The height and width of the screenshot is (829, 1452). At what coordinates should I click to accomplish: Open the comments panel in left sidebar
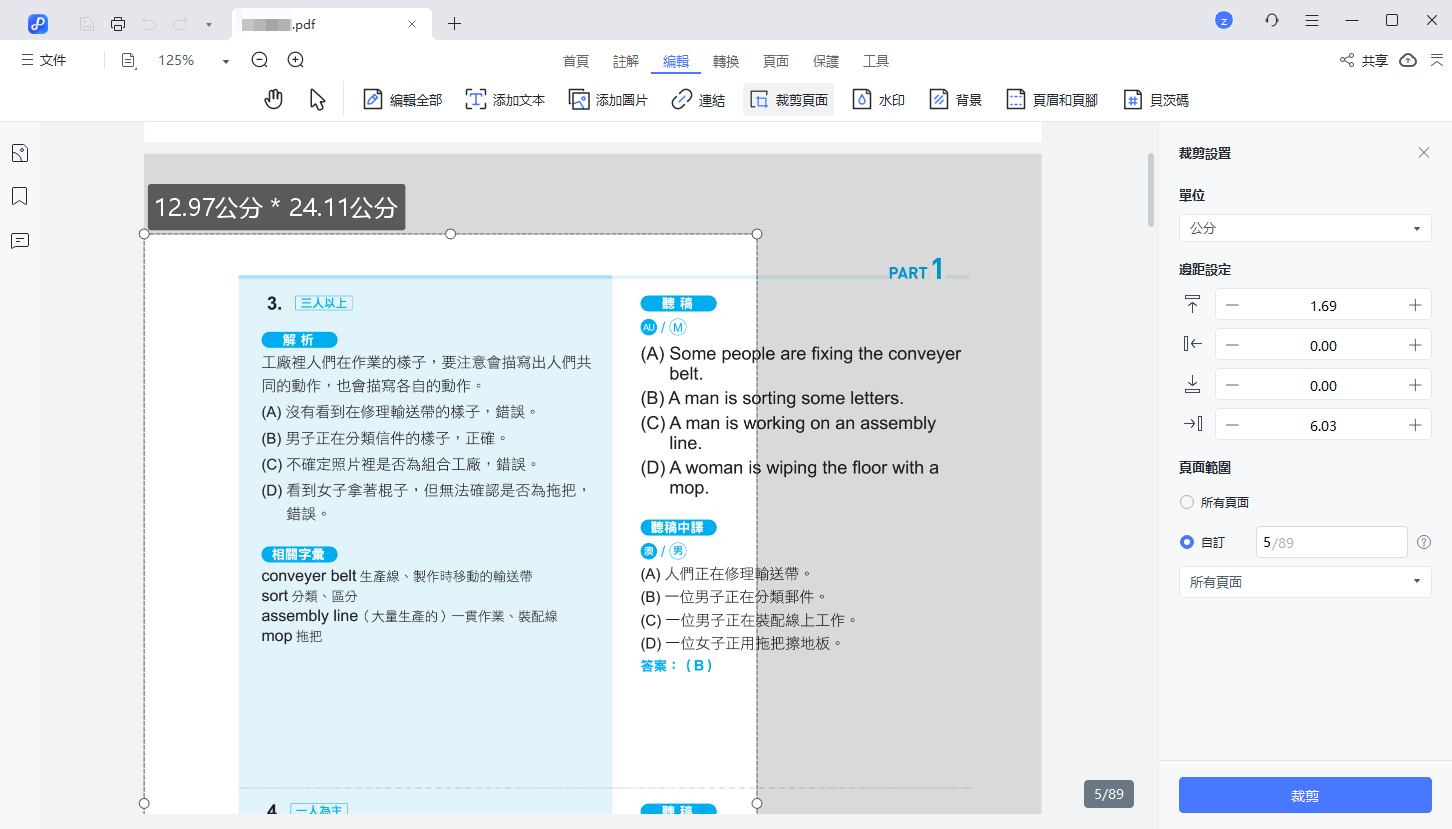click(19, 240)
